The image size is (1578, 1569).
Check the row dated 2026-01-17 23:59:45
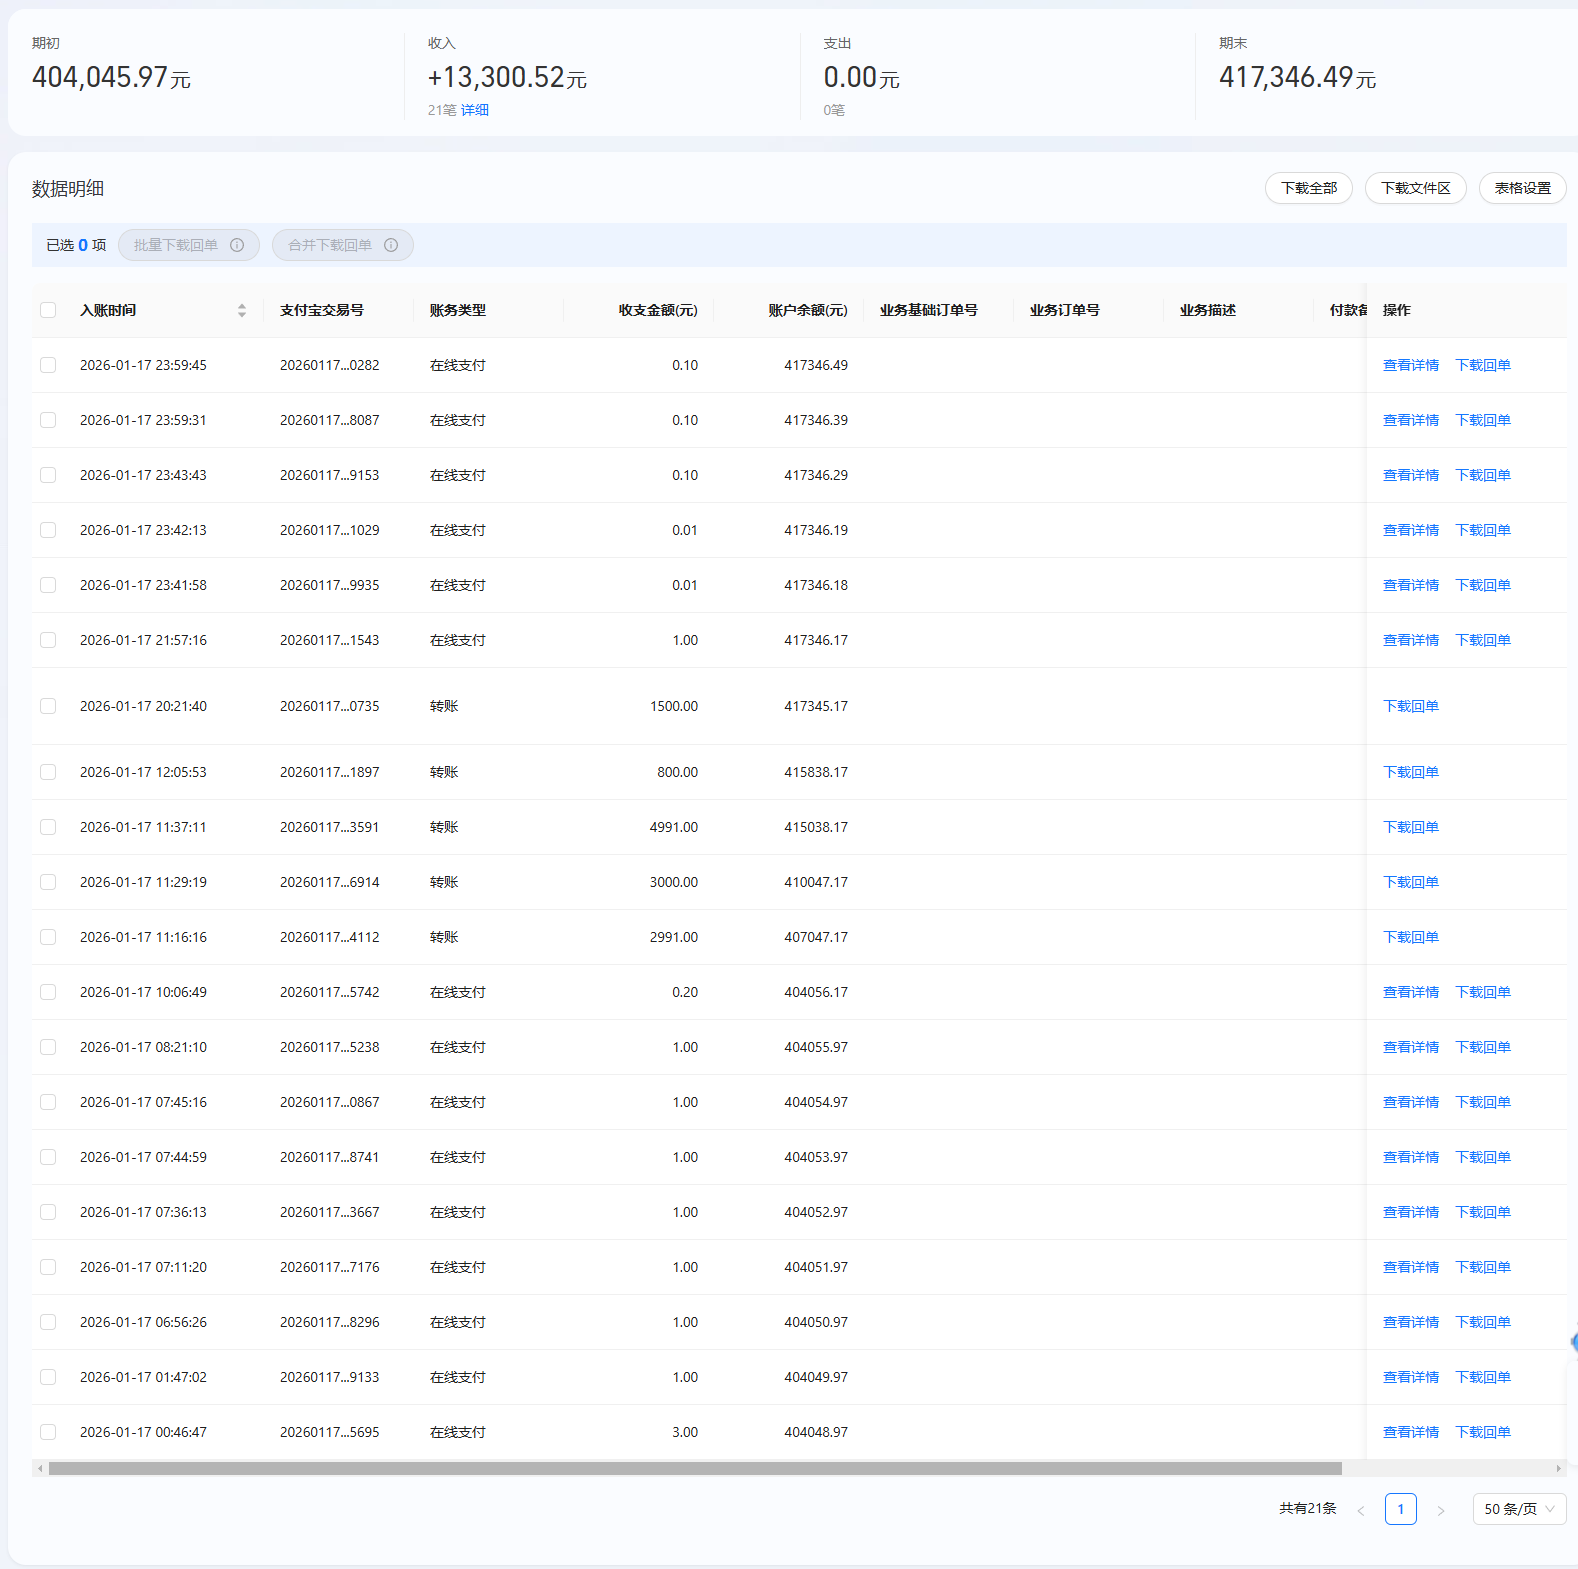48,365
